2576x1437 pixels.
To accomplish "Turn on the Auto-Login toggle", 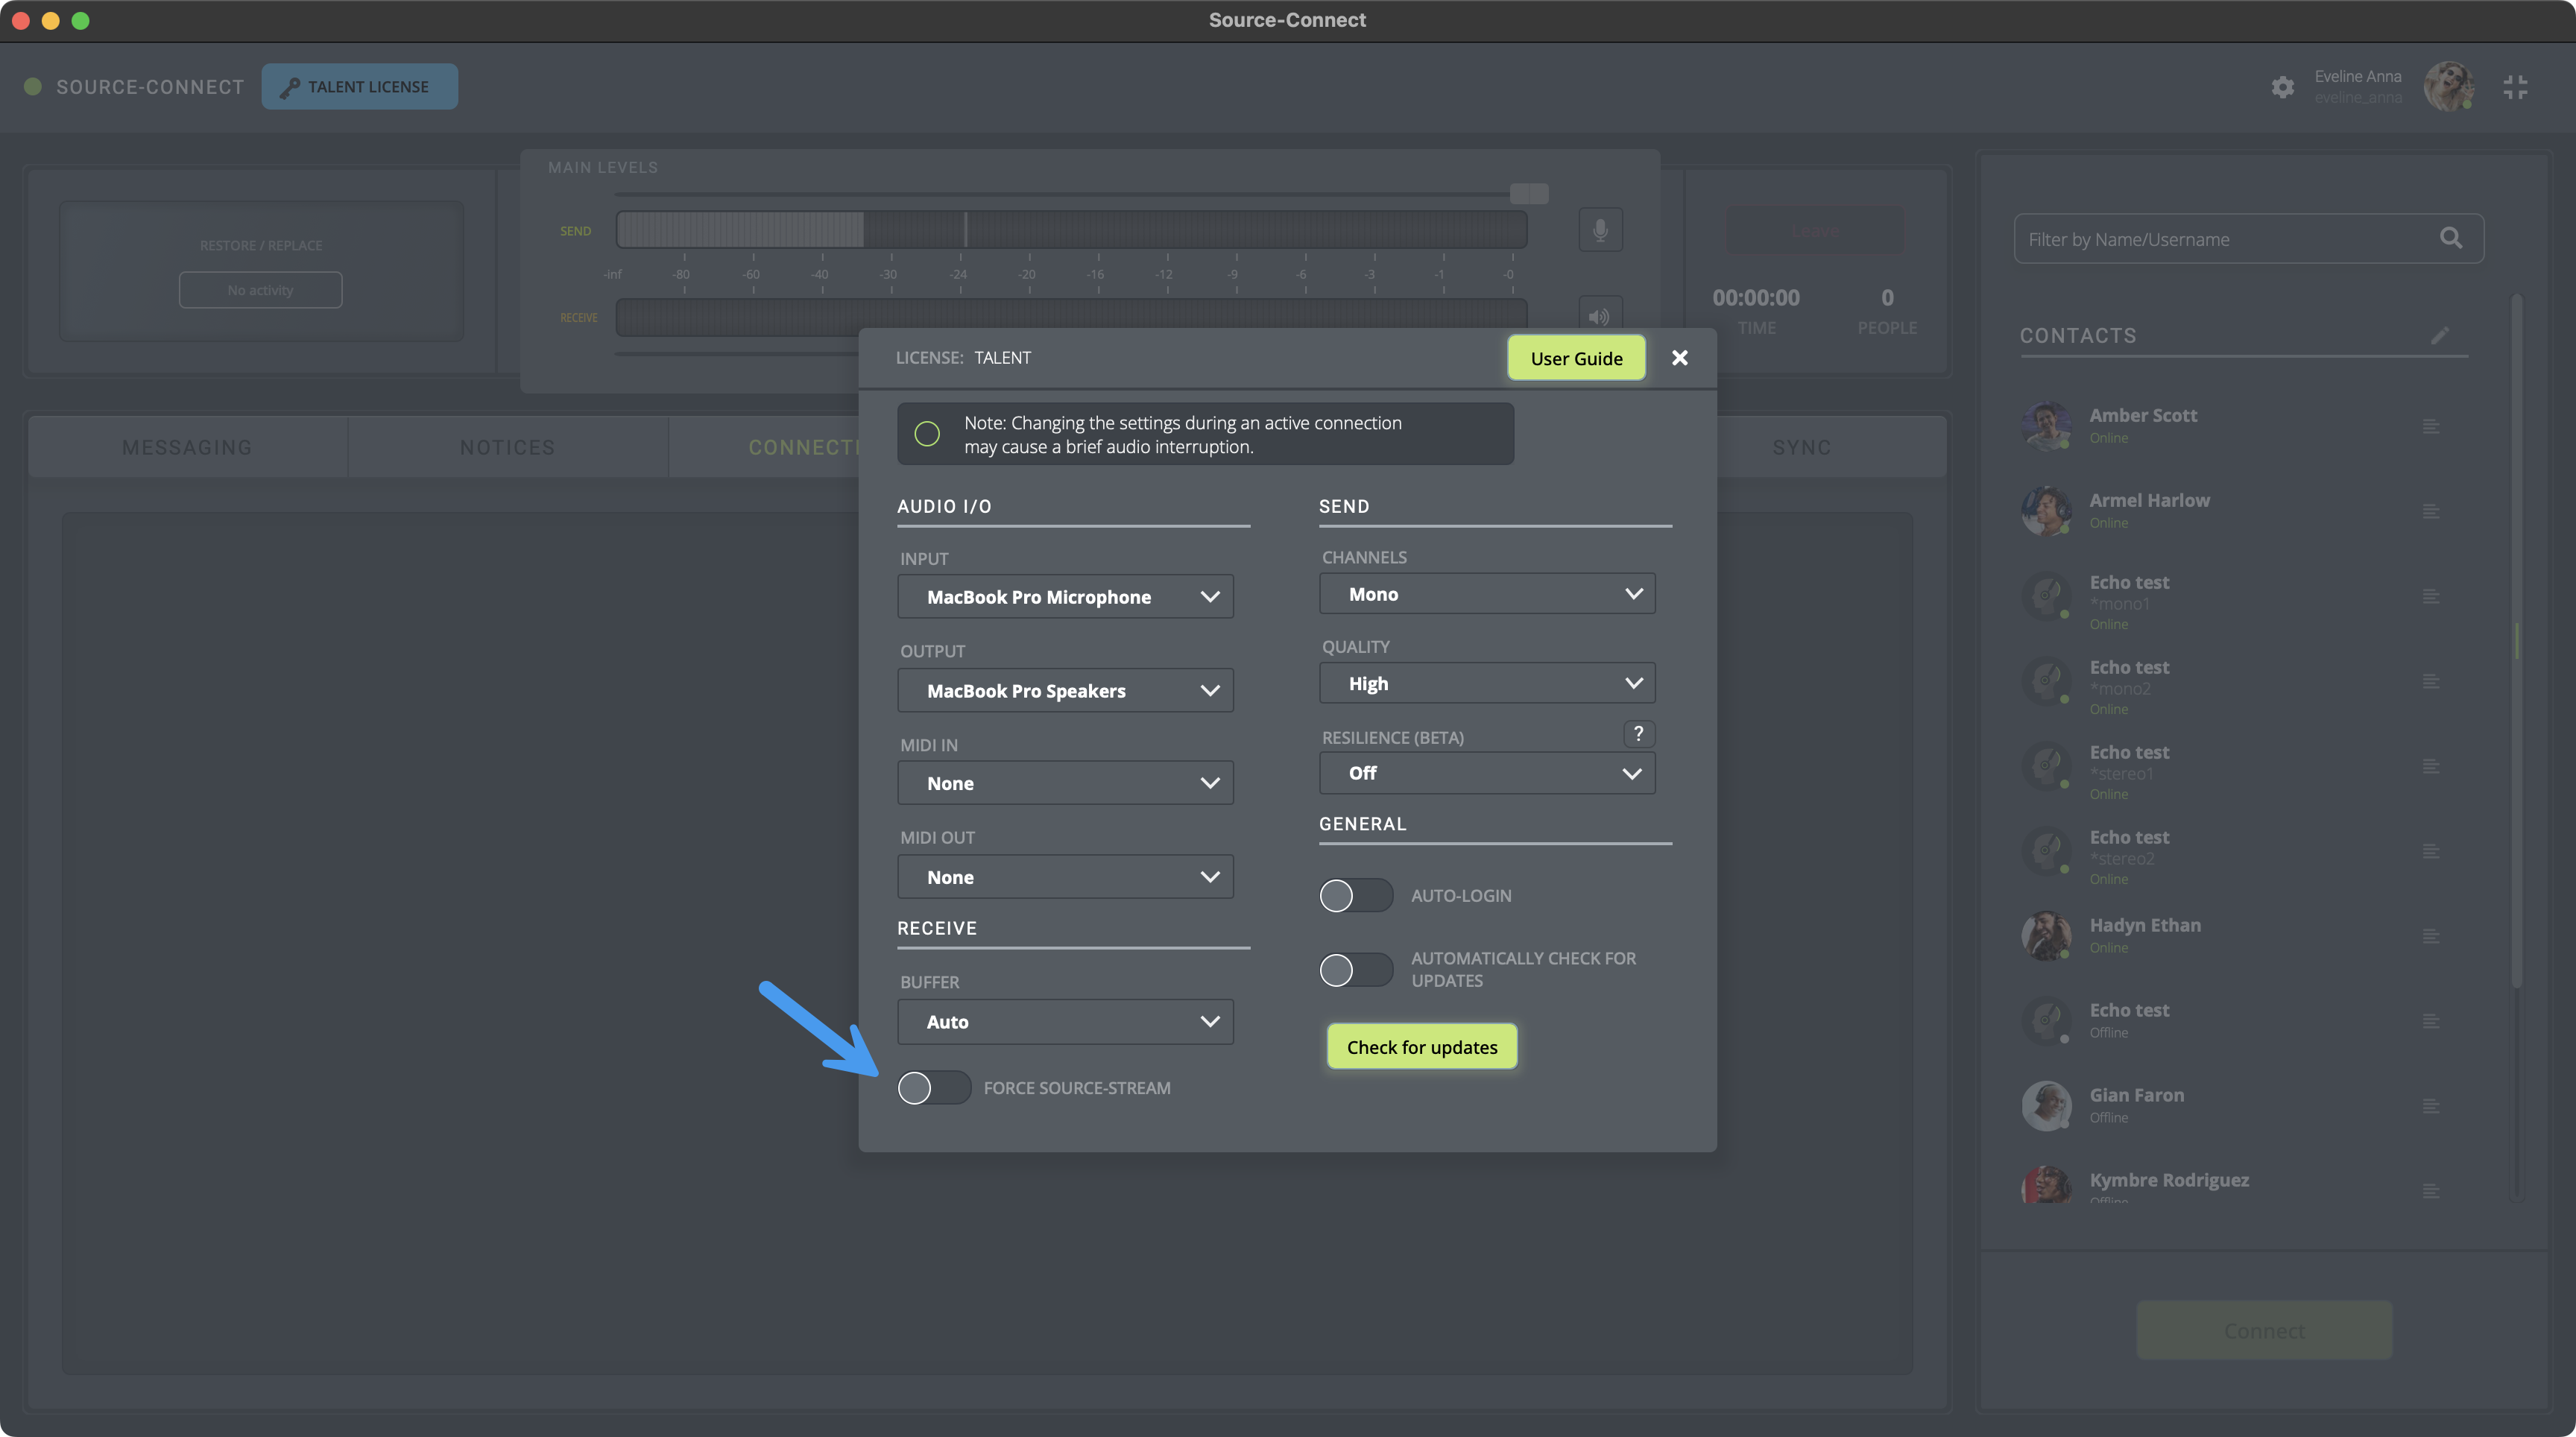I will pos(1355,895).
